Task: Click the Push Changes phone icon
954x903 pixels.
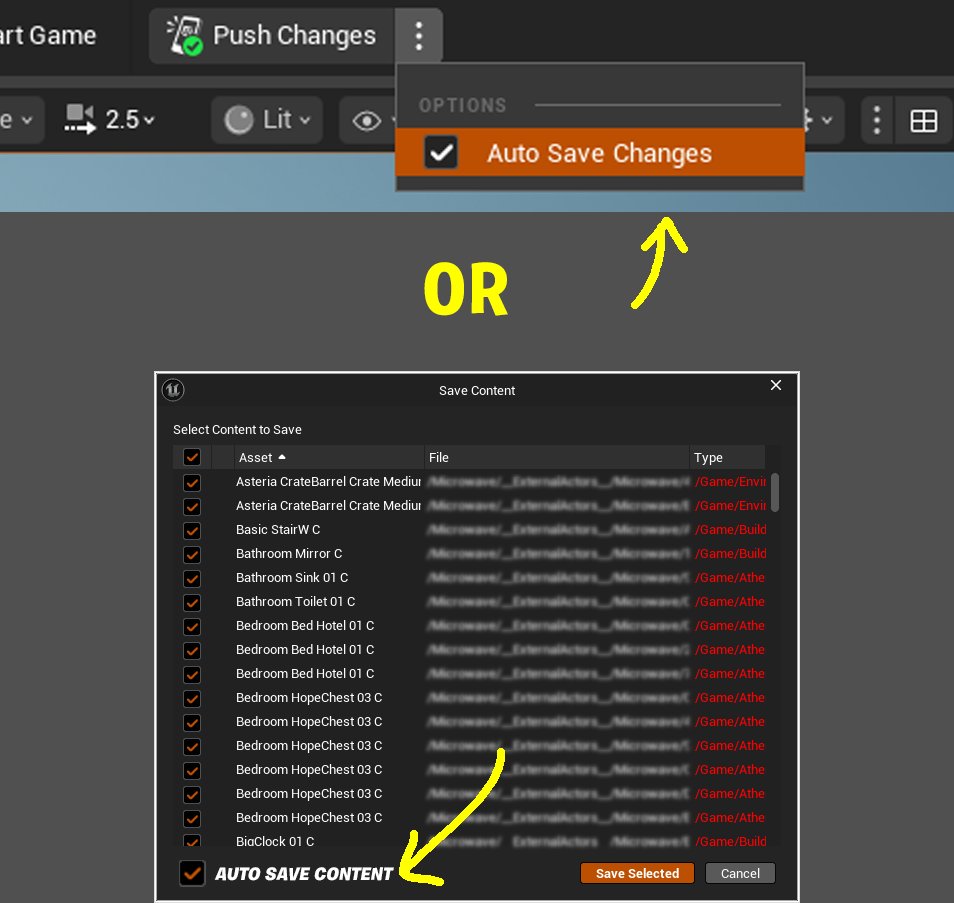Action: tap(185, 36)
